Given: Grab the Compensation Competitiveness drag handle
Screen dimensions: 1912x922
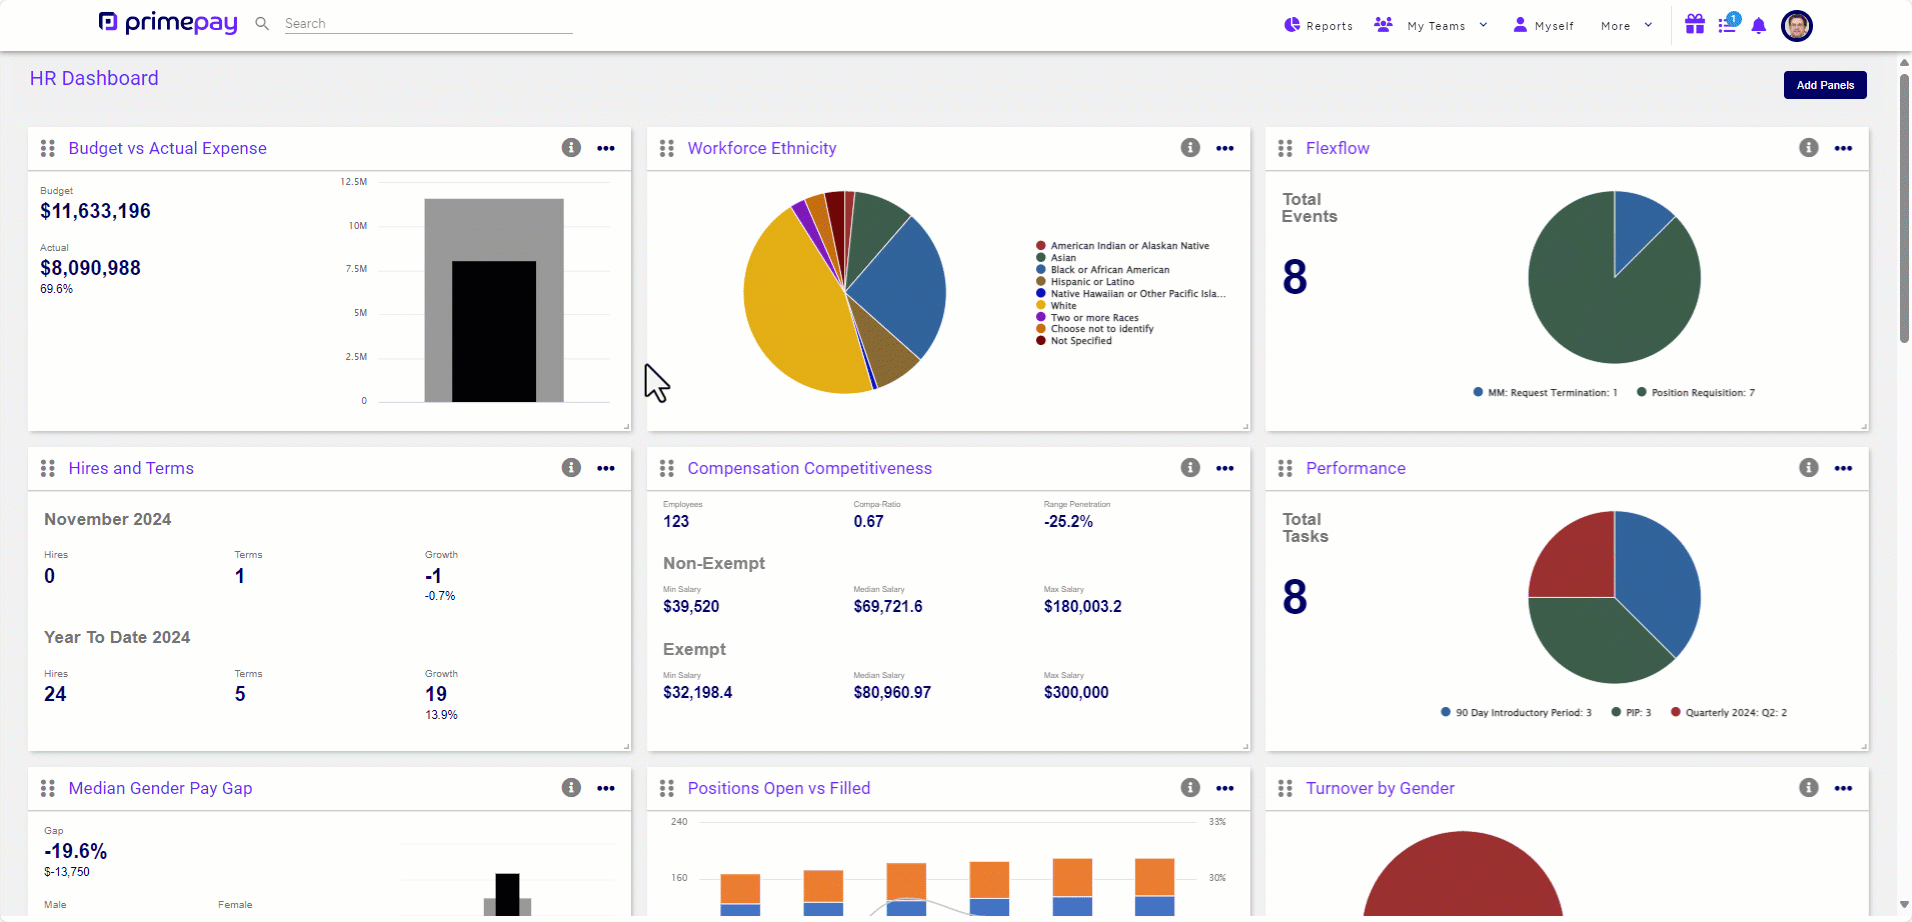Looking at the screenshot, I should click(x=667, y=468).
